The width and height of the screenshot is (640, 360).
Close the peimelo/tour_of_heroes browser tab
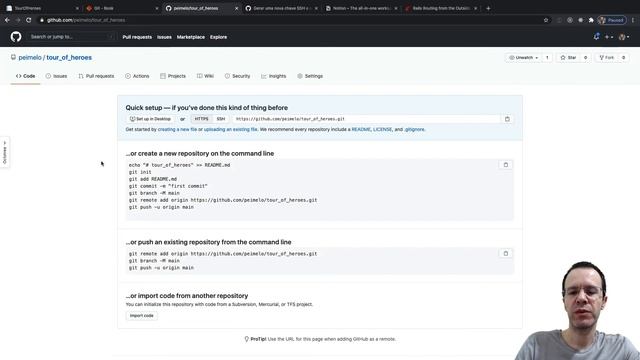(x=236, y=8)
